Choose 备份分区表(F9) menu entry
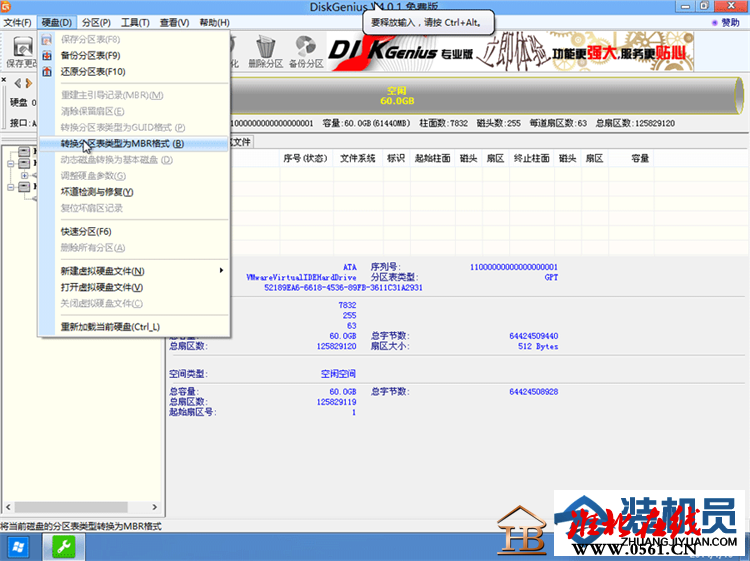The width and height of the screenshot is (750, 561). (133, 55)
